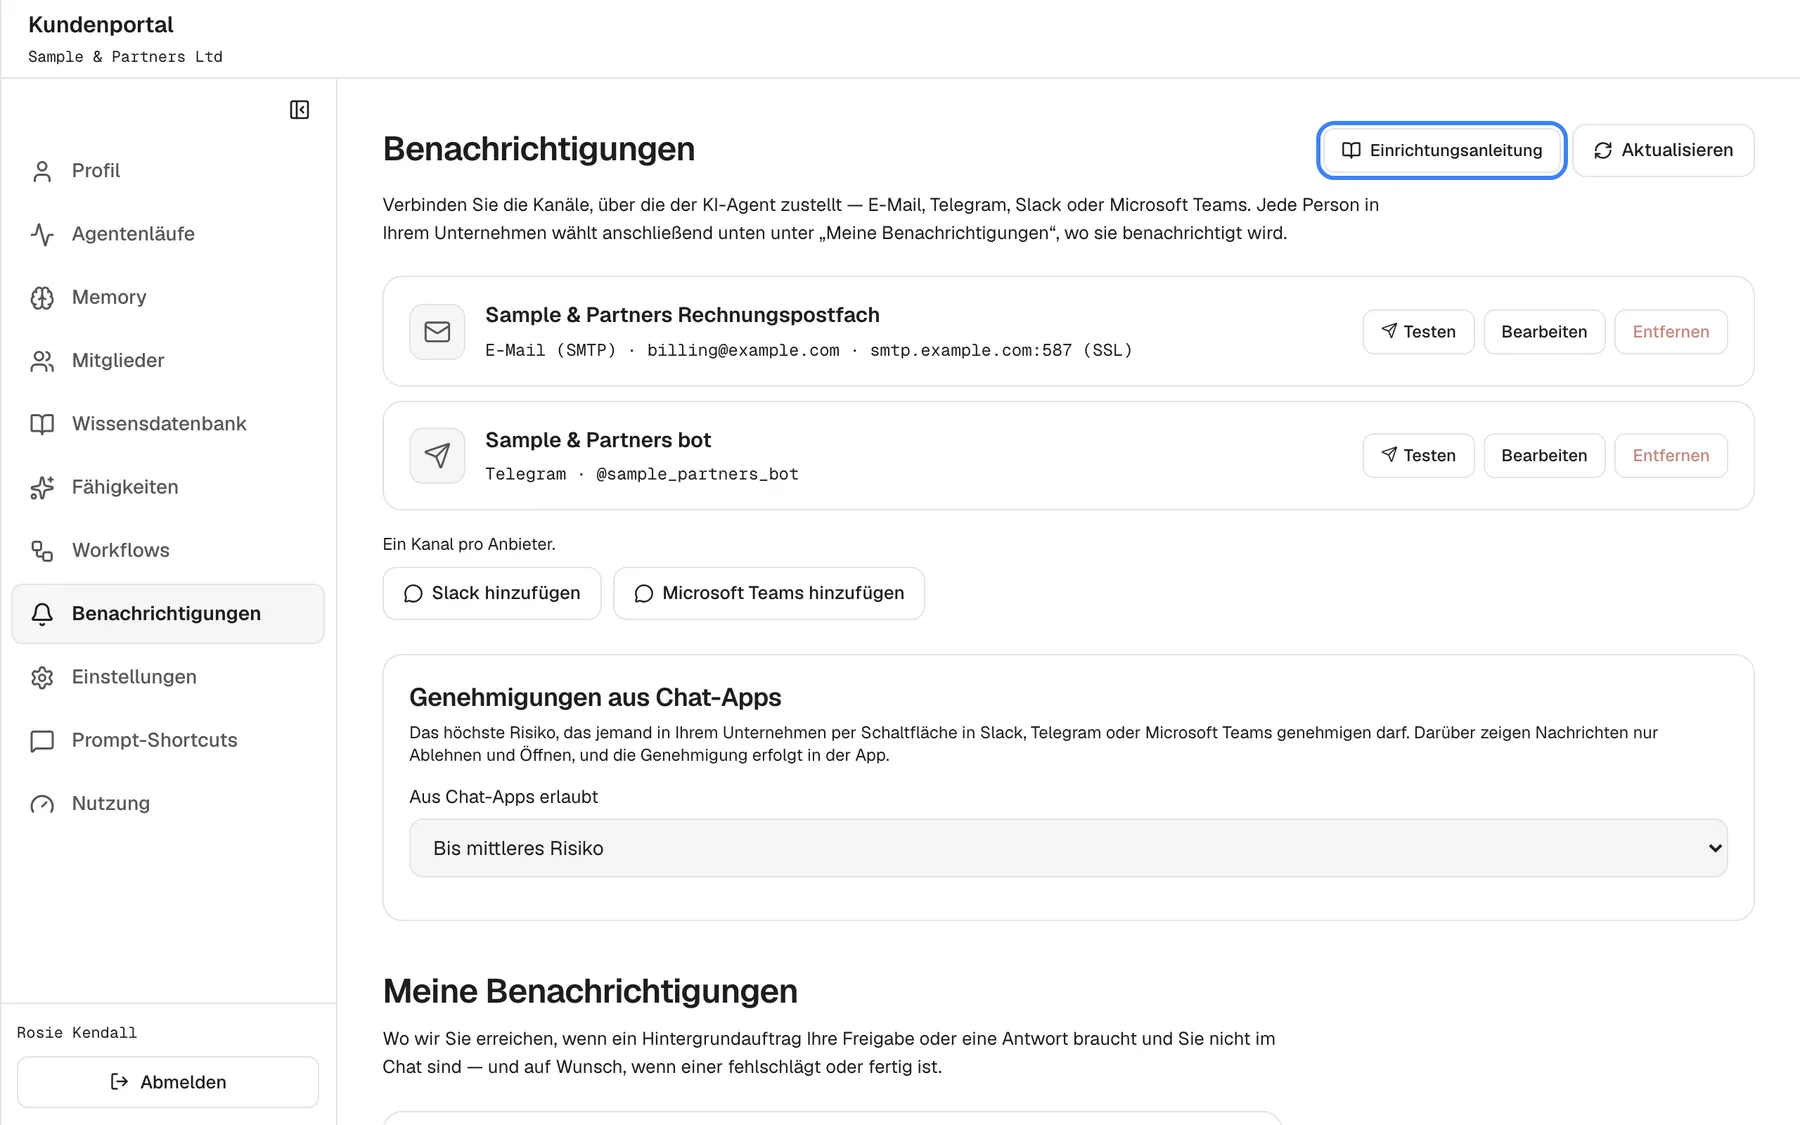The height and width of the screenshot is (1125, 1800).
Task: Click the Benachrichtigungen bell icon
Action: pyautogui.click(x=42, y=614)
